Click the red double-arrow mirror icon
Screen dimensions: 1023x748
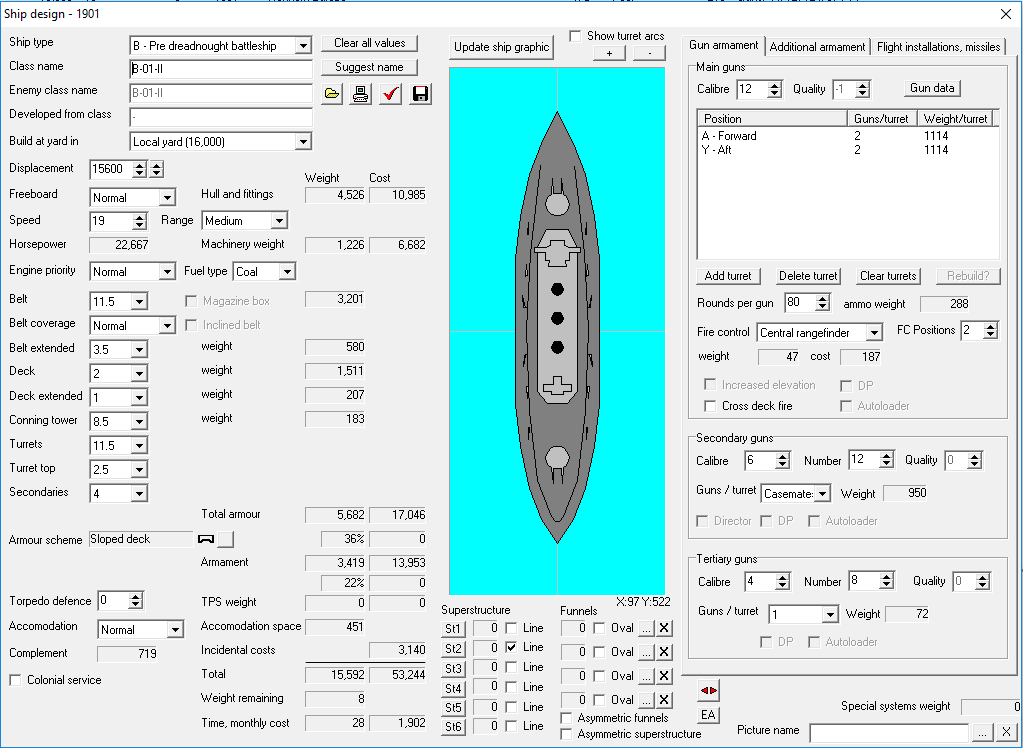click(x=709, y=691)
